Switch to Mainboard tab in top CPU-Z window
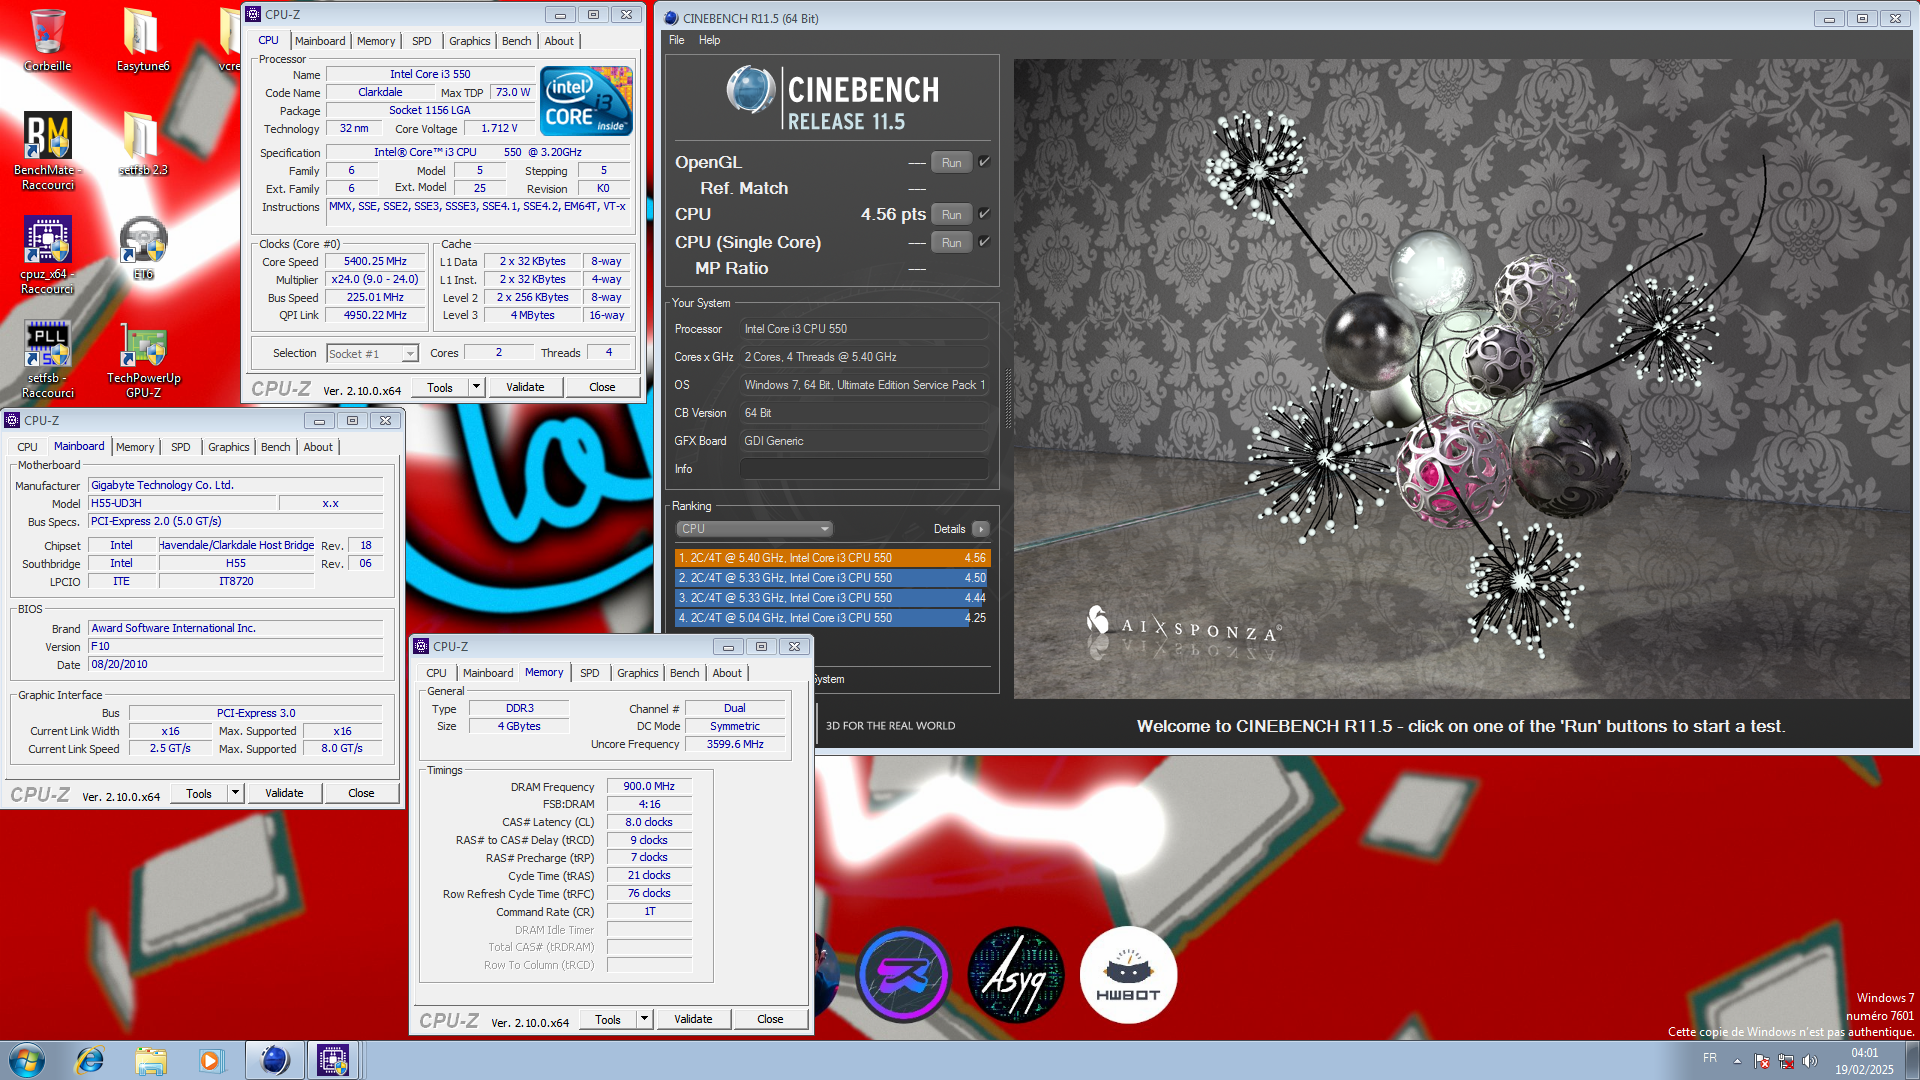The height and width of the screenshot is (1080, 1920). pos(320,41)
